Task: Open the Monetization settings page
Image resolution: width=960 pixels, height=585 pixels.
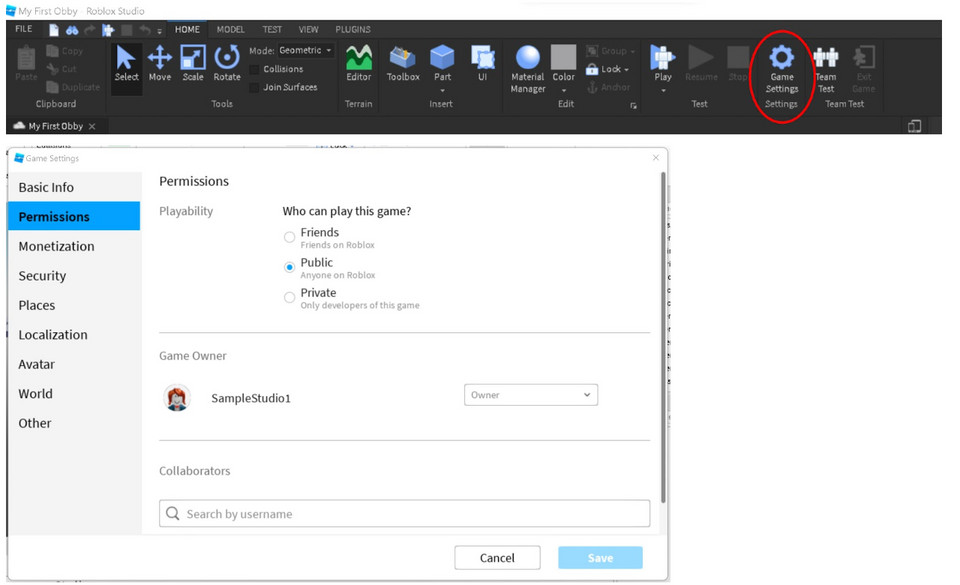Action: tap(74, 246)
